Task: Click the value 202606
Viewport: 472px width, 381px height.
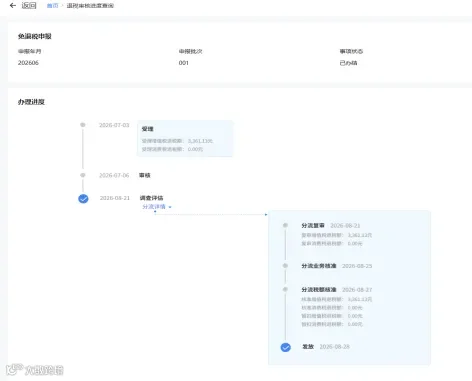Action: point(28,63)
